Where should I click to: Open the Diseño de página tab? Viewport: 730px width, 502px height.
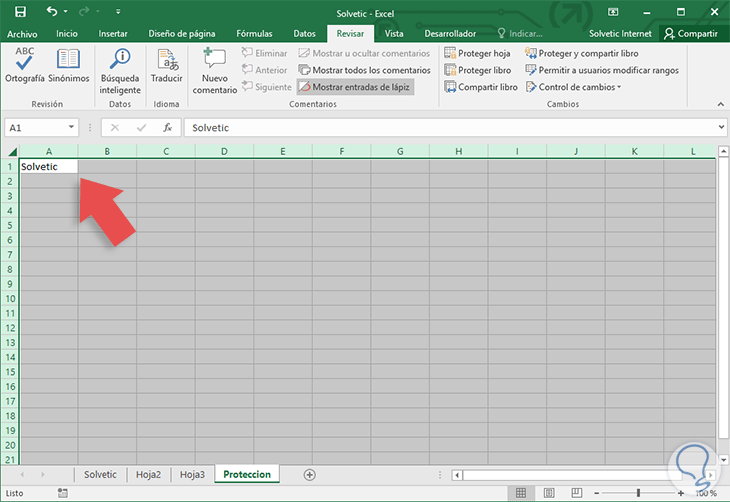pyautogui.click(x=182, y=34)
